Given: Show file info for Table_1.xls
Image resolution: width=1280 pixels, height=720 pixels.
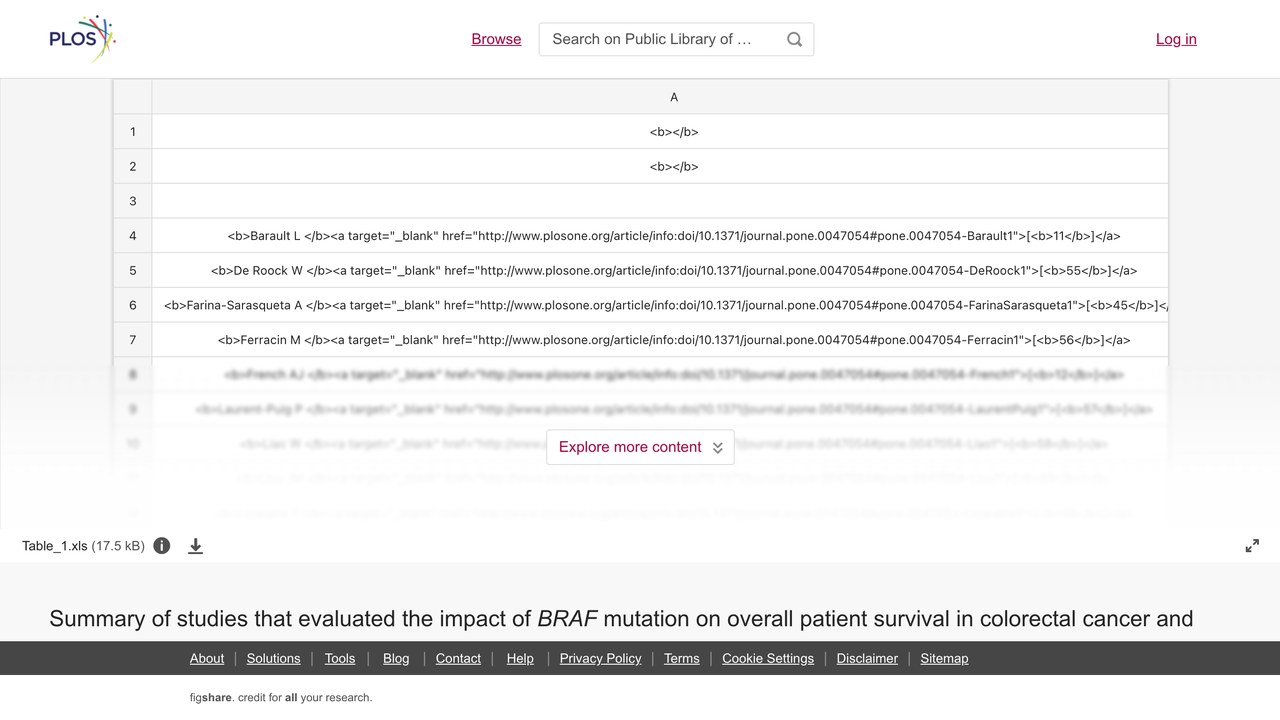Looking at the screenshot, I should coord(162,546).
